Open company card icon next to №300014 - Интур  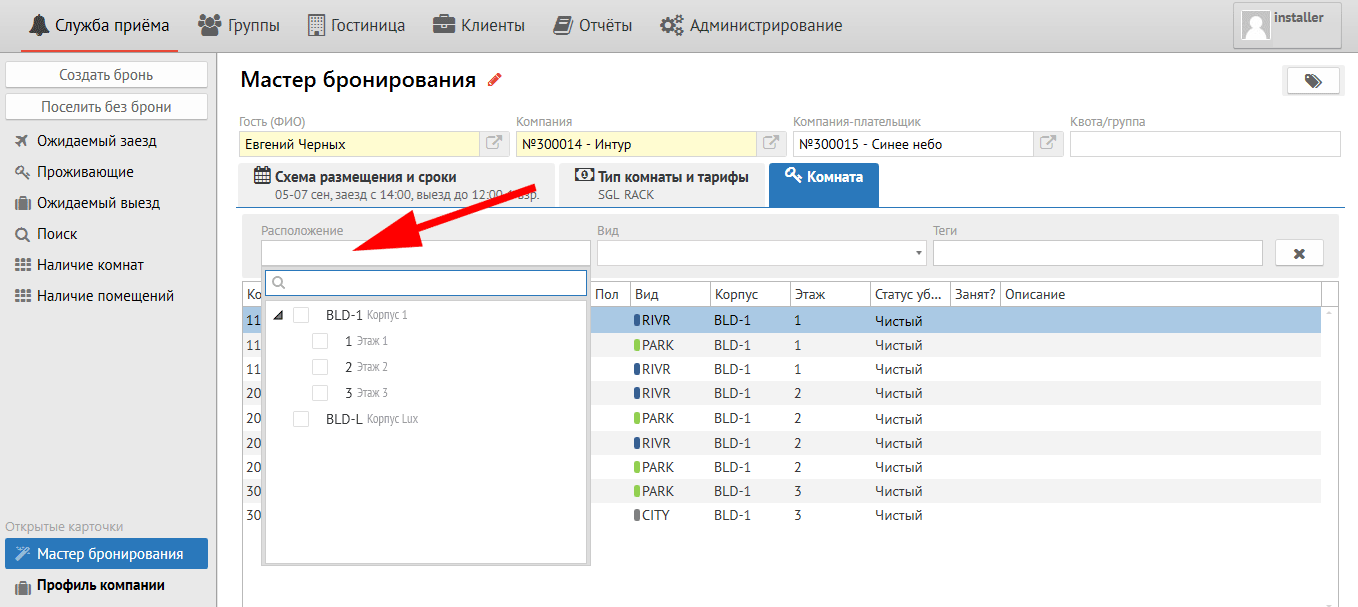pyautogui.click(x=771, y=143)
